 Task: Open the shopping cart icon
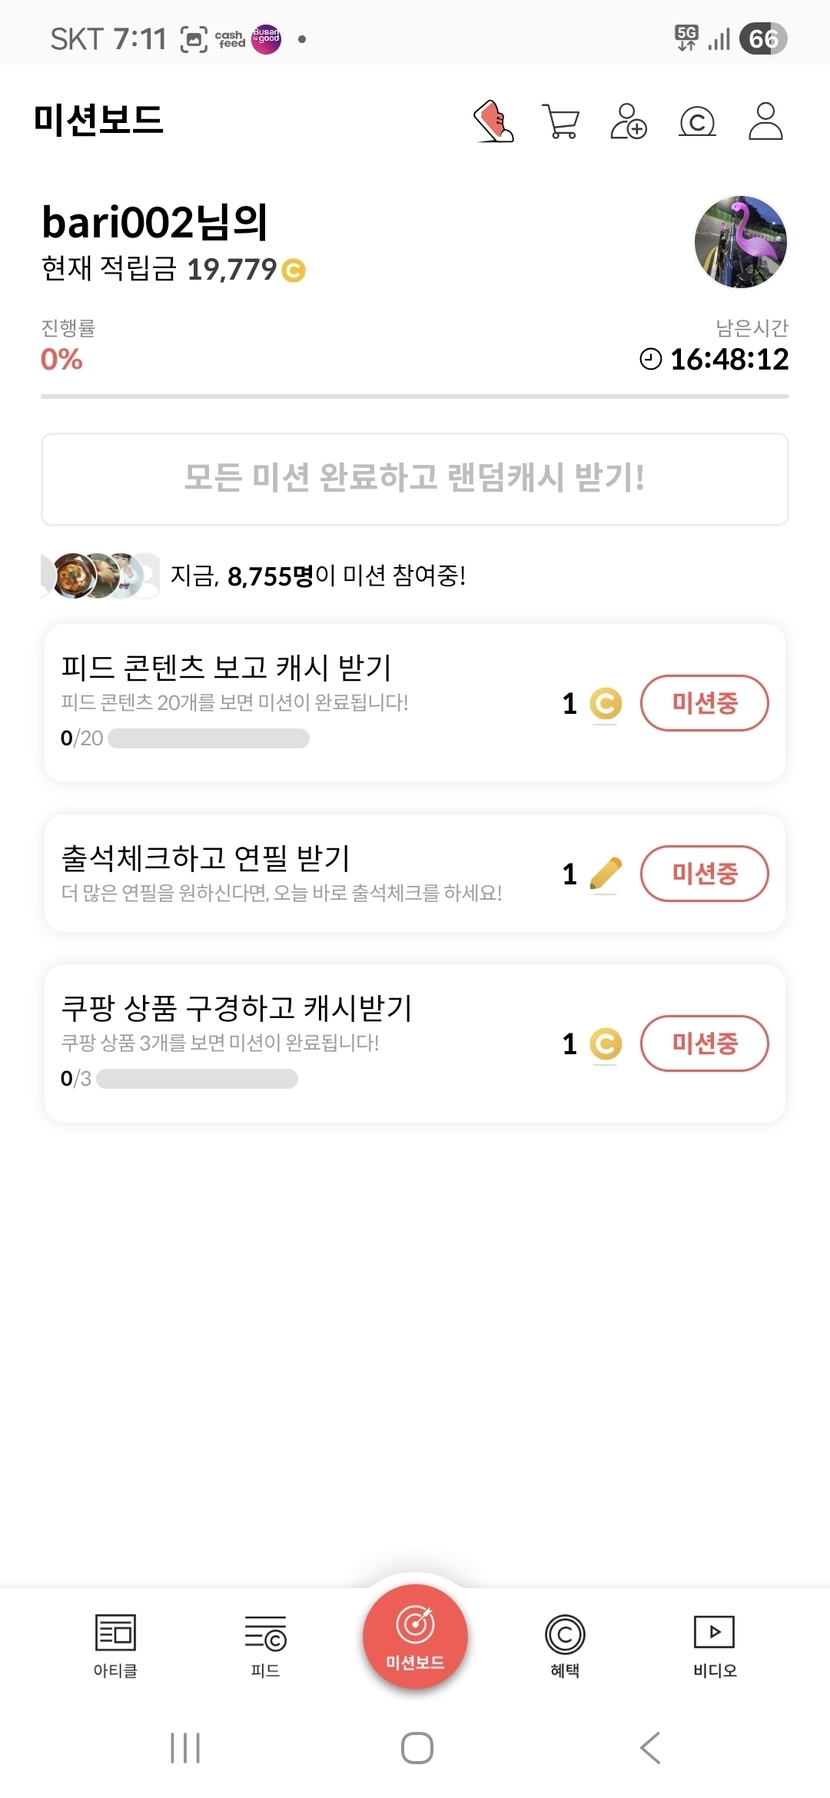pos(561,122)
